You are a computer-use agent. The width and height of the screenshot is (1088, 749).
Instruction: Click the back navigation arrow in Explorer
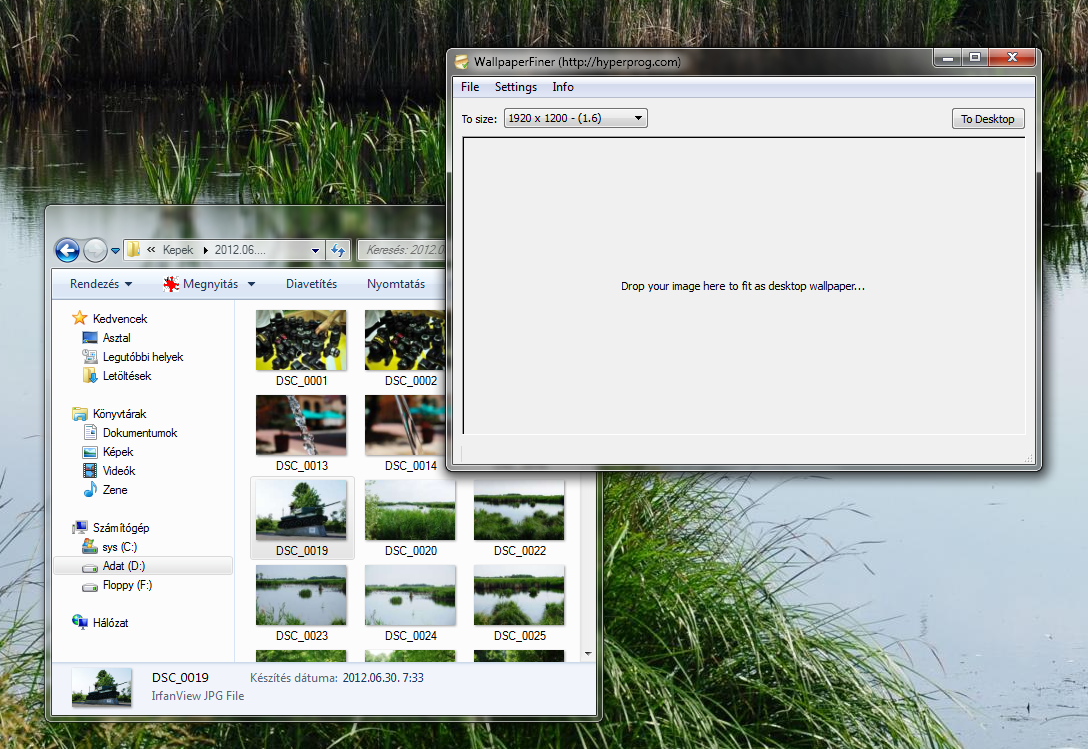click(x=67, y=250)
